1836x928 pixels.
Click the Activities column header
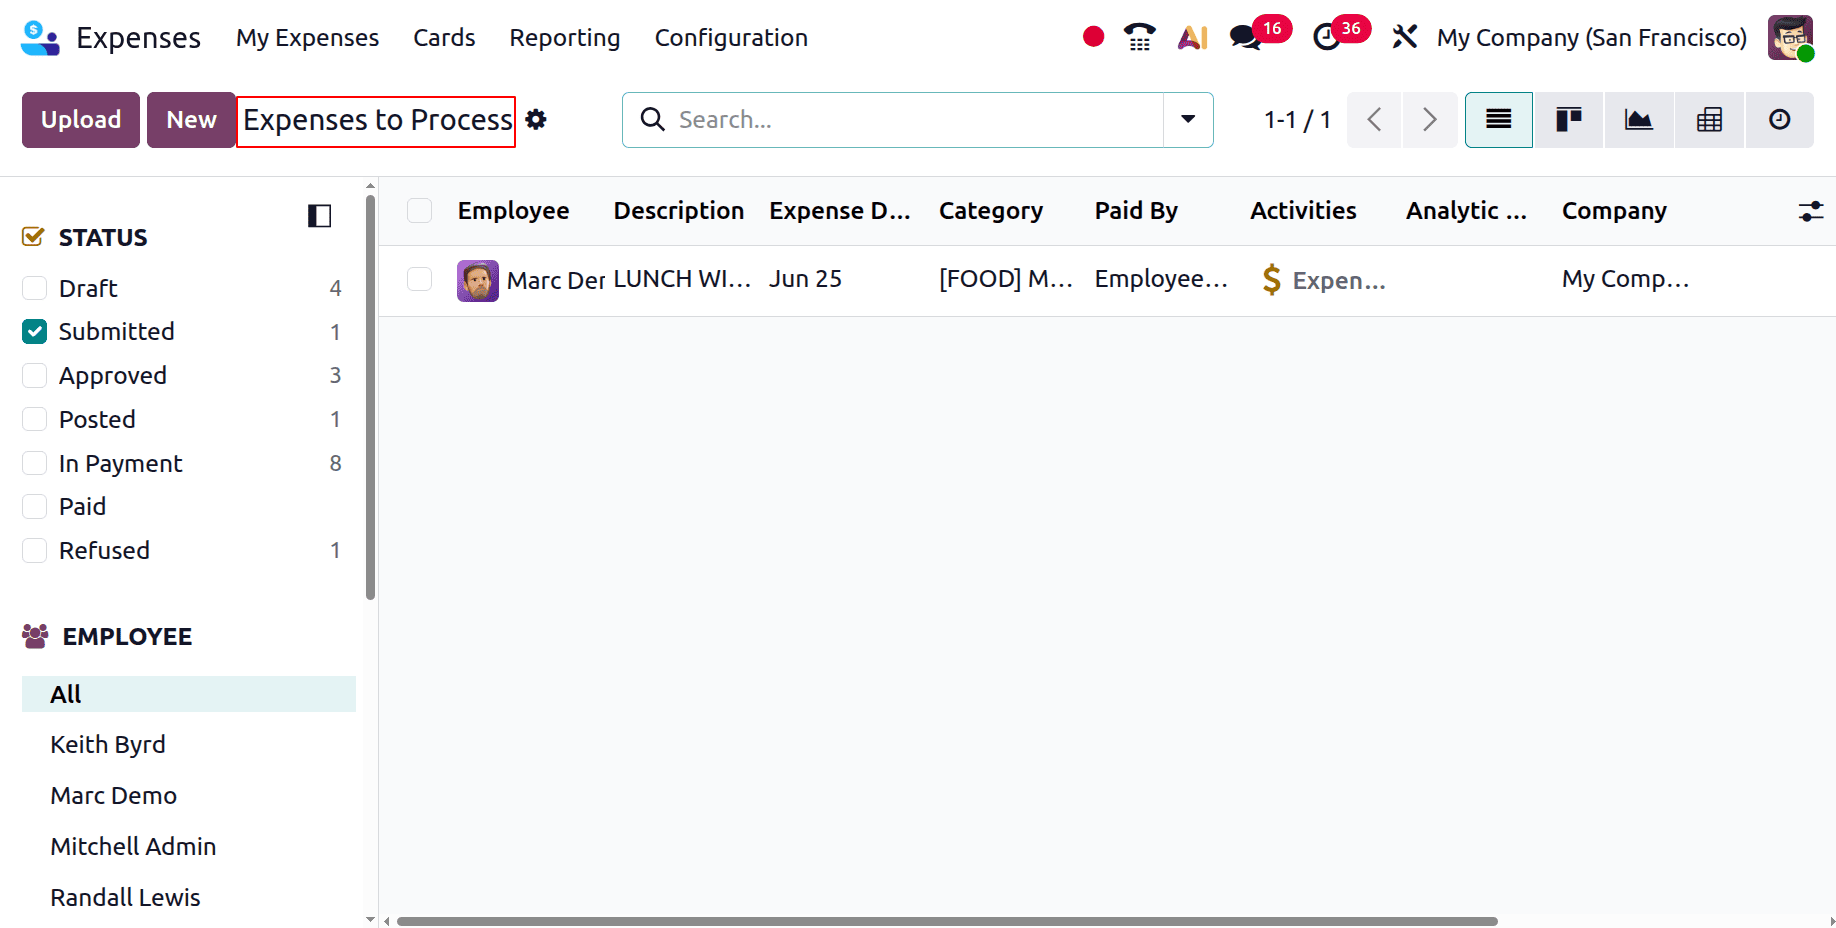click(x=1303, y=211)
